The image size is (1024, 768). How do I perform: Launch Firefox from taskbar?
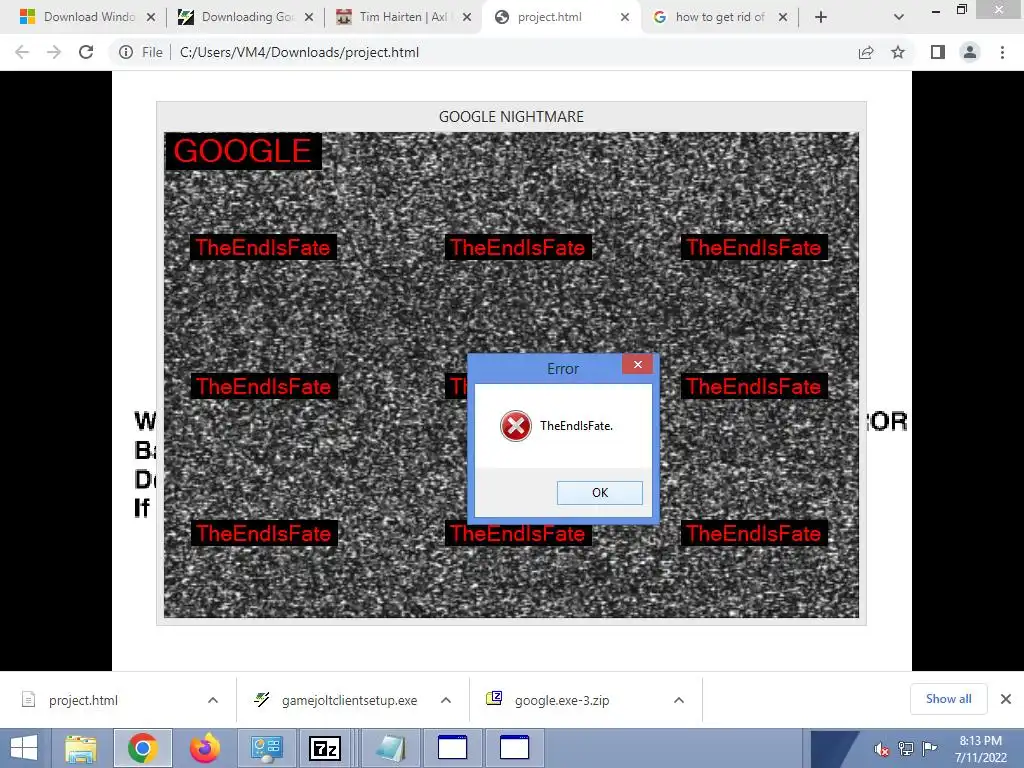pos(204,748)
